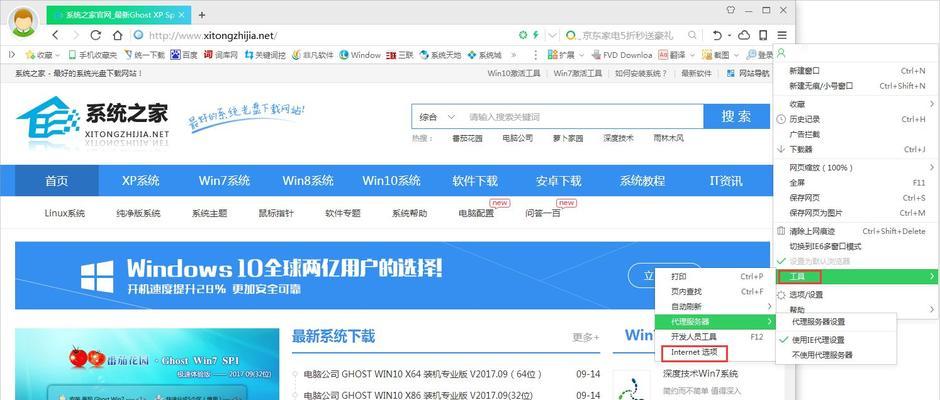Click the lightning speed mode icon

point(535,35)
